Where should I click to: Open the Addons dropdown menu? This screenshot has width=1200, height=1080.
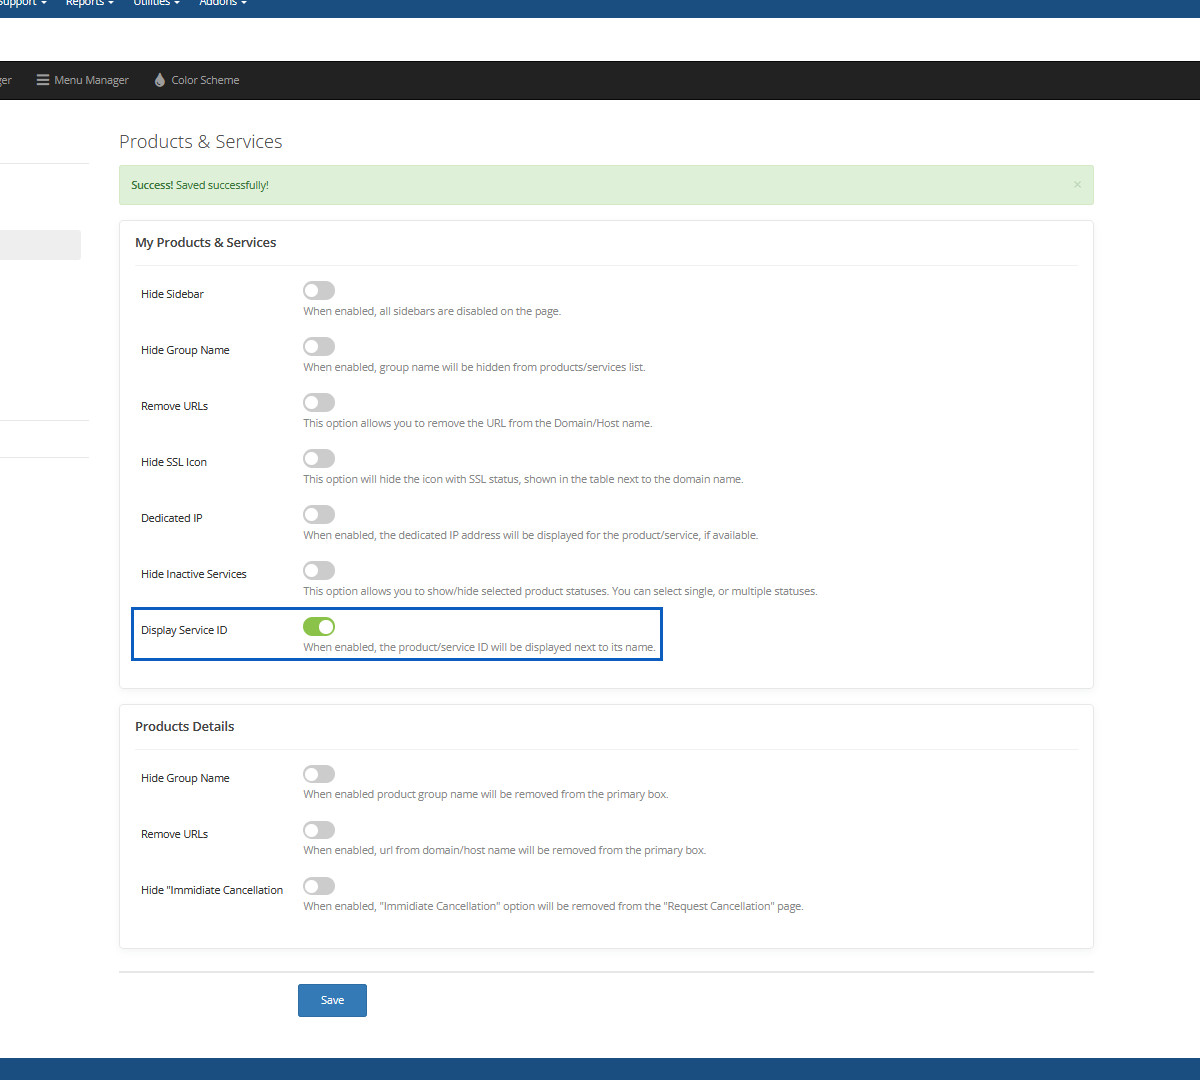tap(222, 3)
